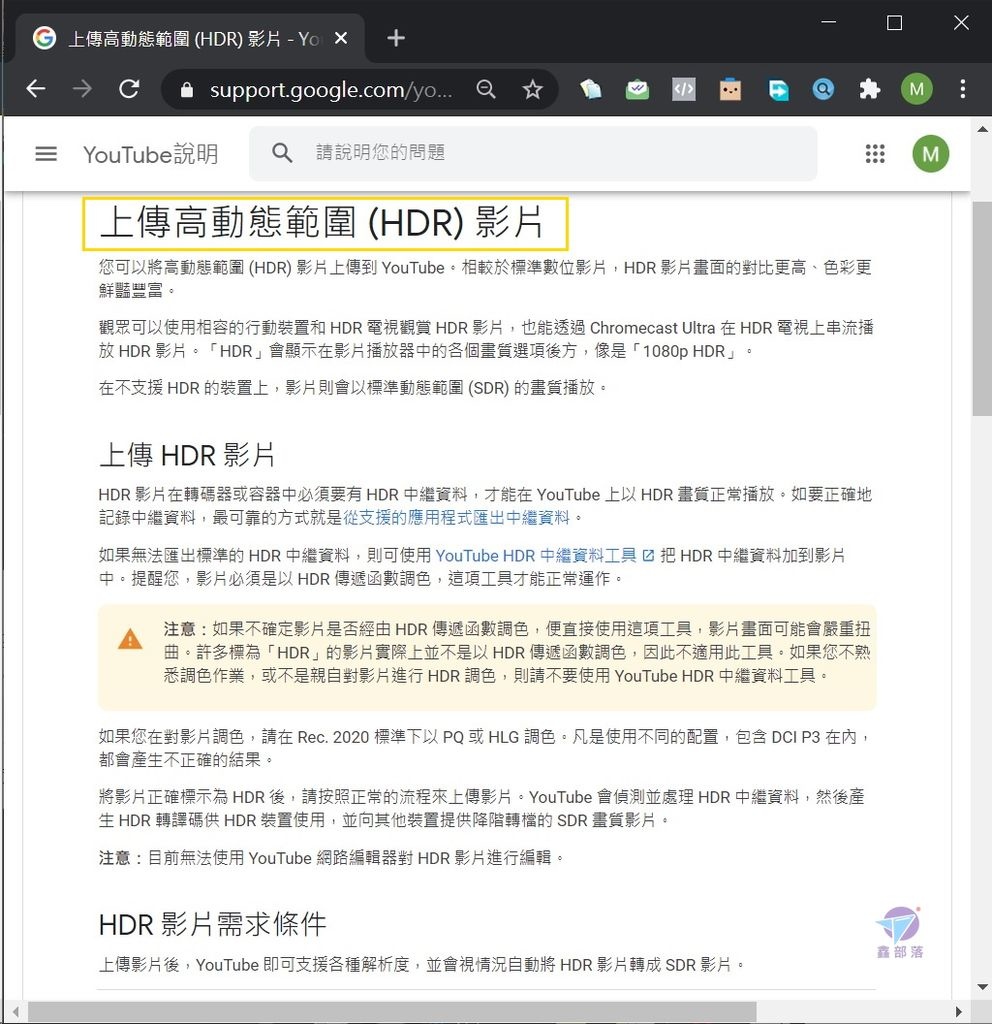992x1024 pixels.
Task: Select the 上傳高動態範圍 (HDR) 影片 tab
Action: tap(190, 39)
